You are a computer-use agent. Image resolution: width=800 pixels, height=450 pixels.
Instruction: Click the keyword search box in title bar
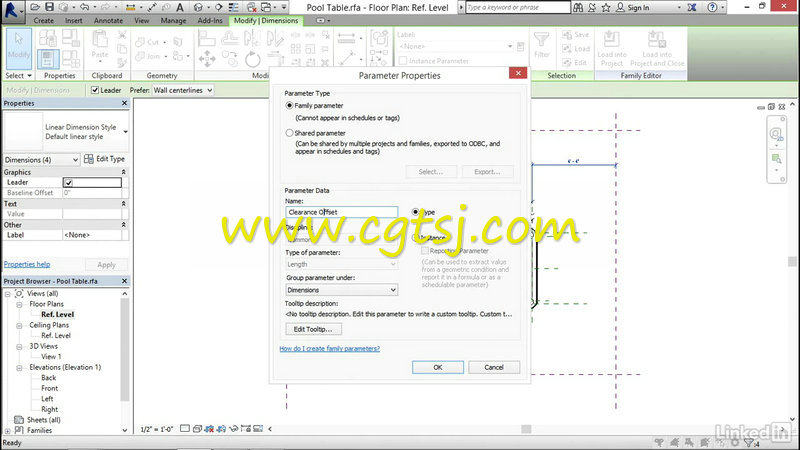[517, 7]
